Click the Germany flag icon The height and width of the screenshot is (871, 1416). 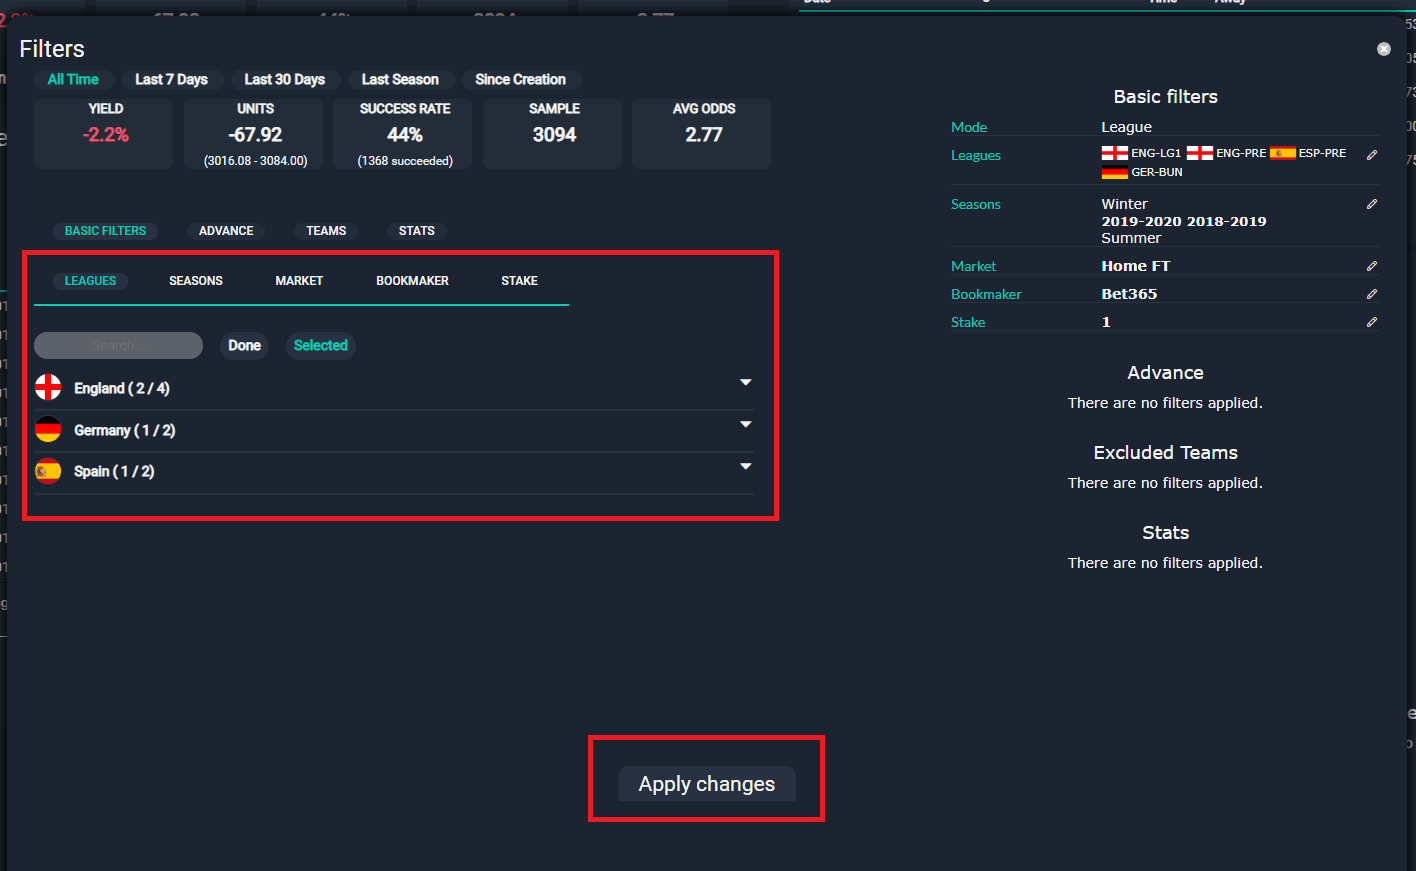pos(48,430)
